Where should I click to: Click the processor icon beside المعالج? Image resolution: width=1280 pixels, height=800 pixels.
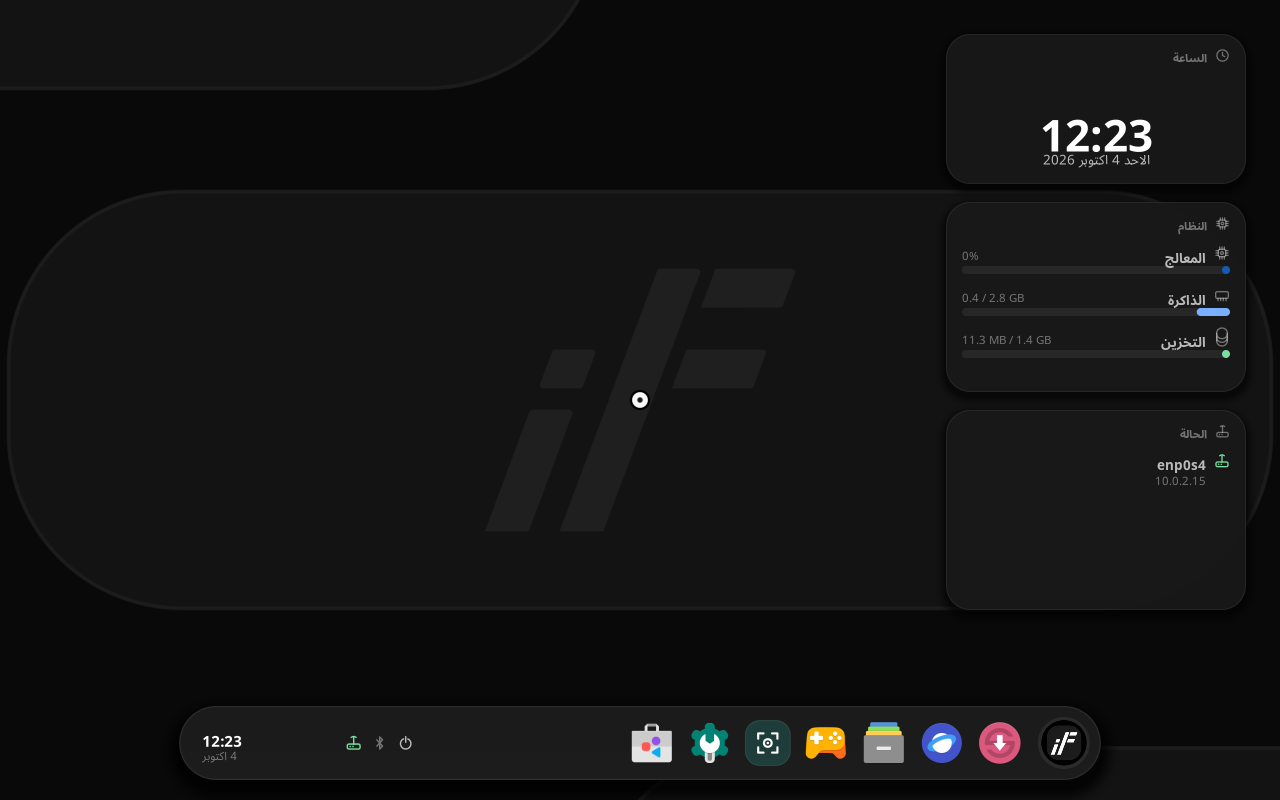click(1222, 254)
